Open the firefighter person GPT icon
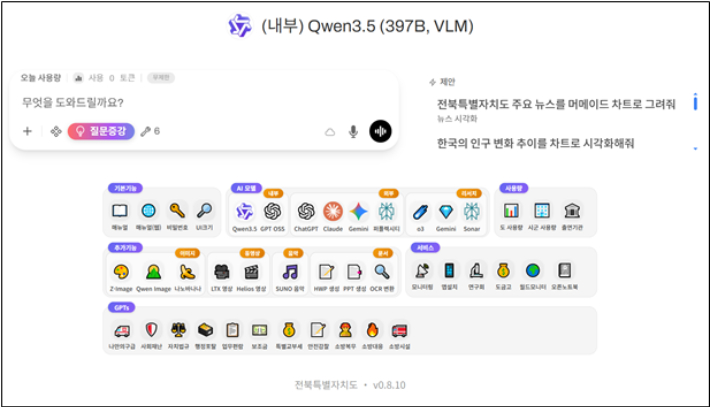This screenshot has width=710, height=407. [x=345, y=330]
